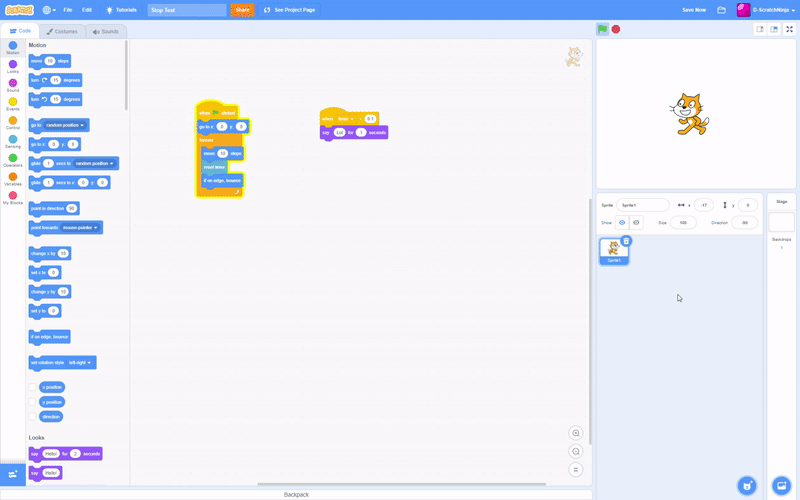Open rotation style left-right dropdown
The width and height of the screenshot is (800, 500).
(80, 363)
